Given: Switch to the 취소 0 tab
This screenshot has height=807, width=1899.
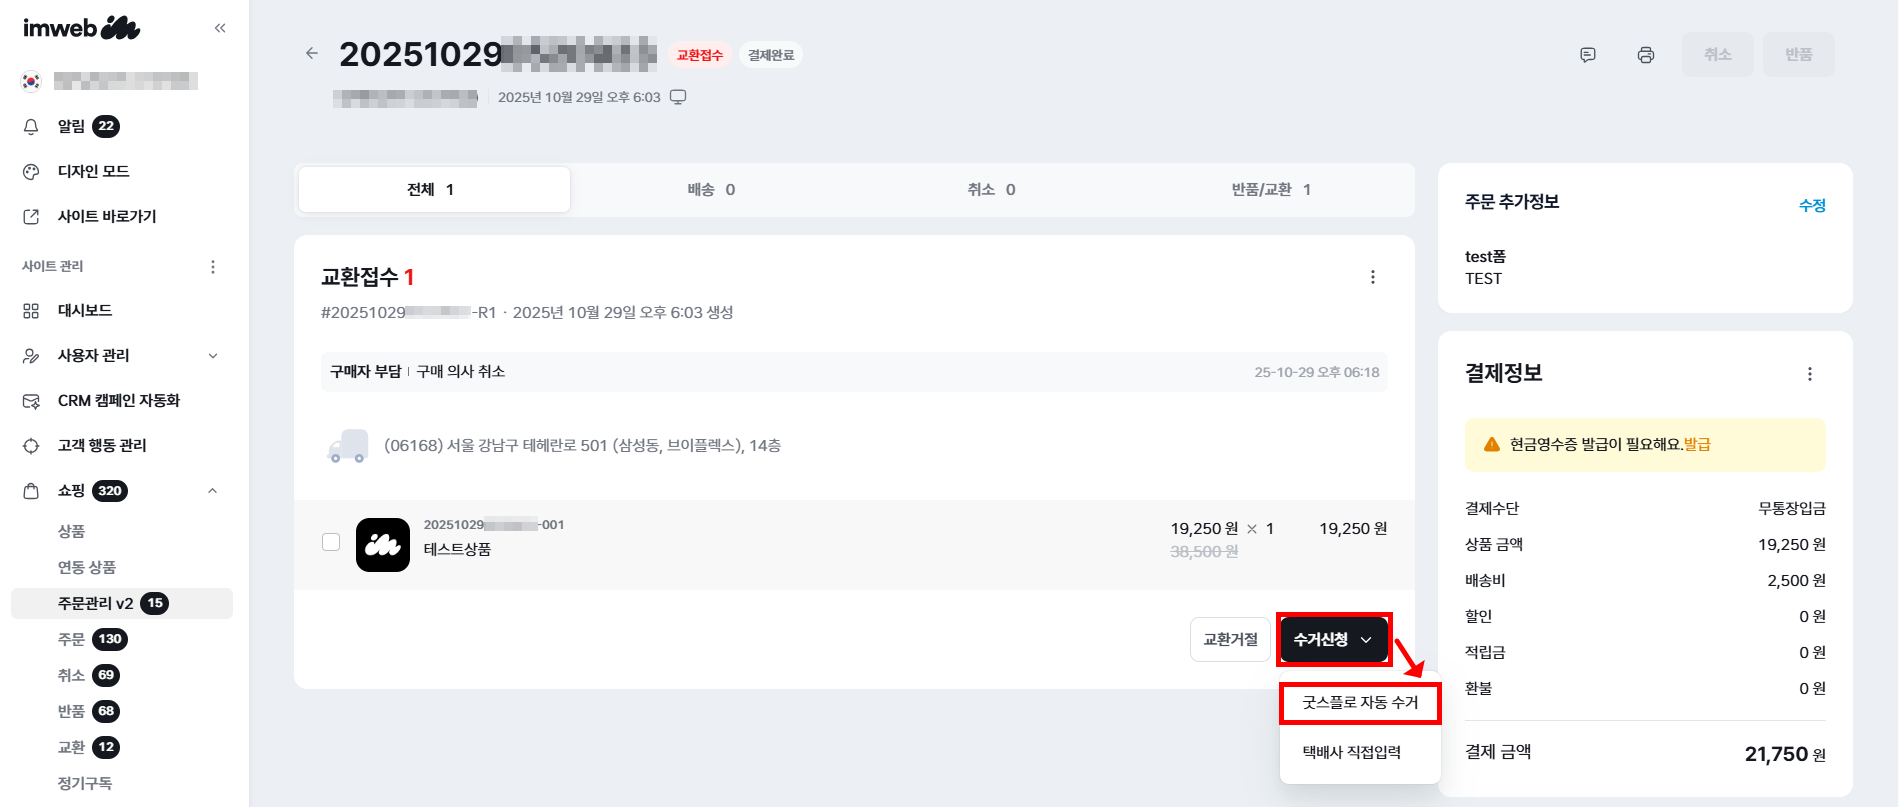Looking at the screenshot, I should coord(991,190).
